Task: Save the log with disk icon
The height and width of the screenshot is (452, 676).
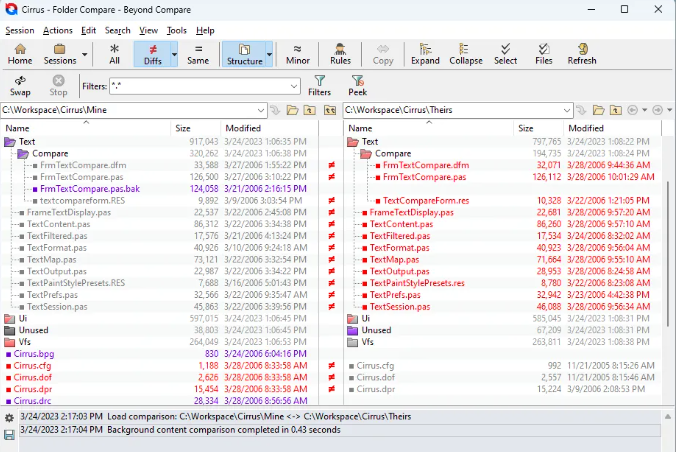Action: [x=9, y=435]
